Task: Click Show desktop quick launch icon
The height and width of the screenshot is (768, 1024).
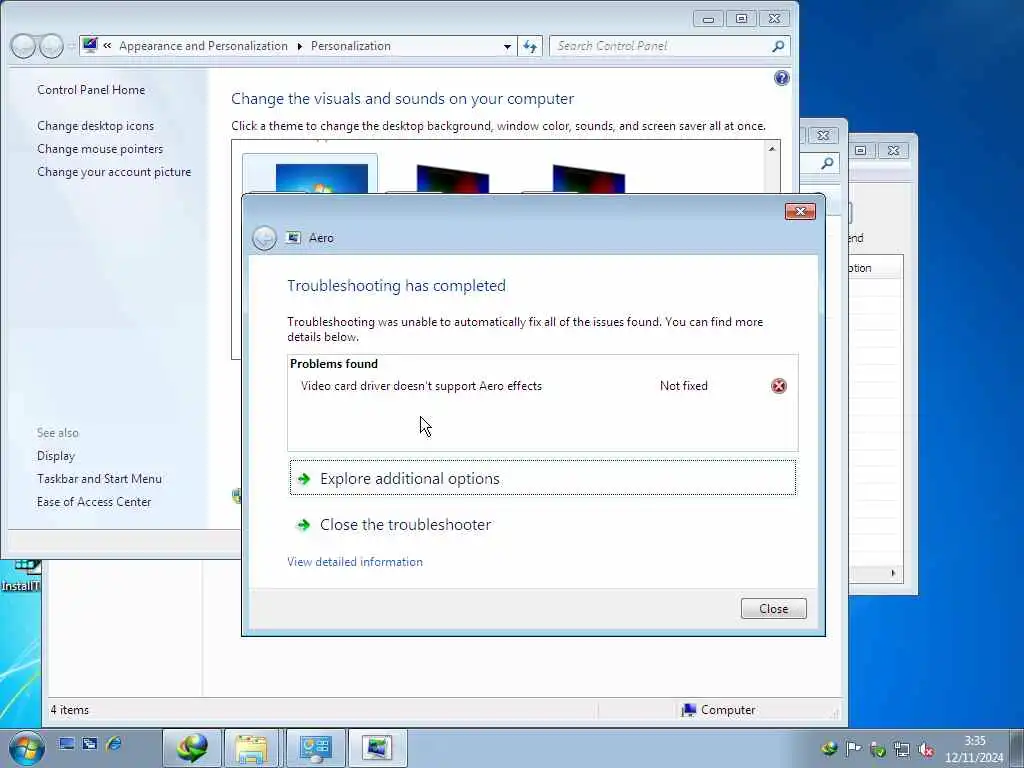Action: (66, 743)
